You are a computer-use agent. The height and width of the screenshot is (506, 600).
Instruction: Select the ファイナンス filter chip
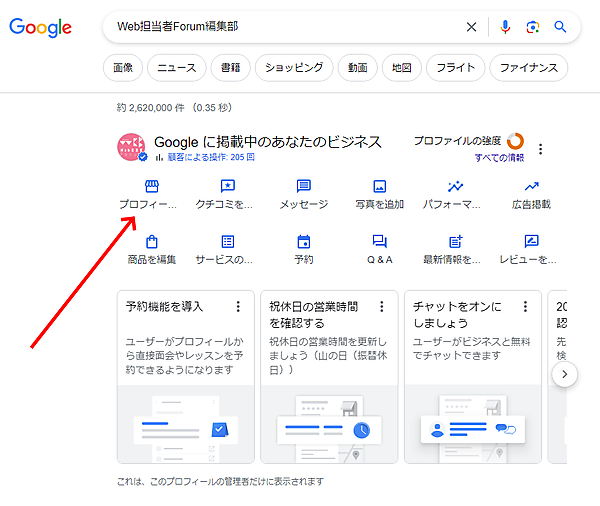(529, 68)
